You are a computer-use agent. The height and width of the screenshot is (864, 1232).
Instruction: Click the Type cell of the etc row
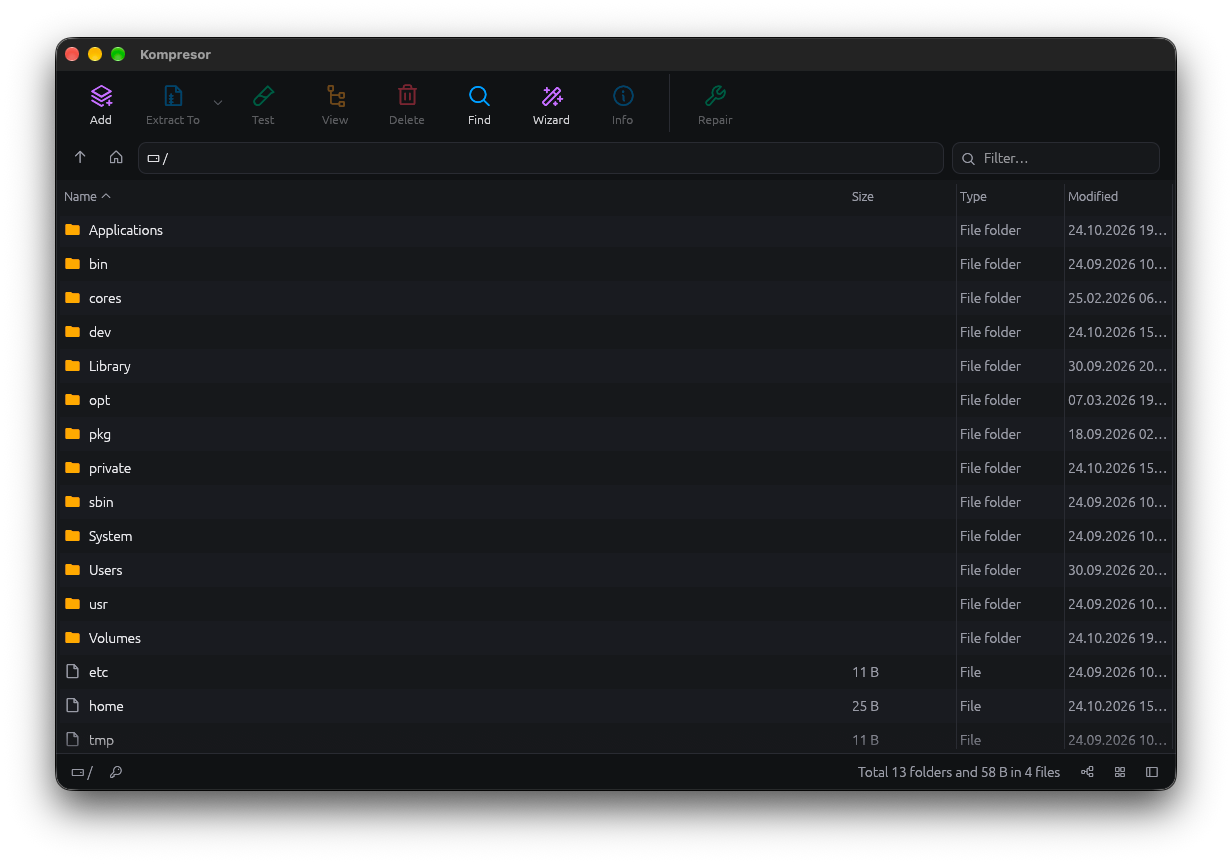pos(970,672)
